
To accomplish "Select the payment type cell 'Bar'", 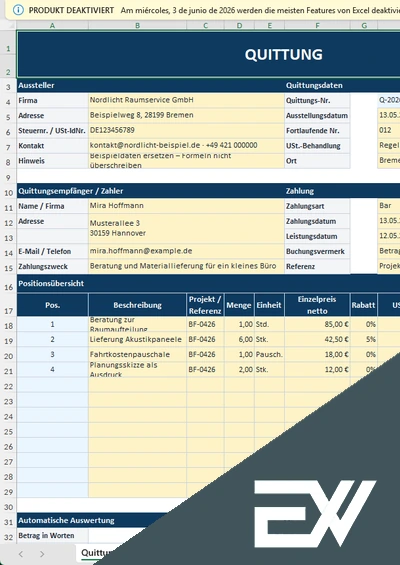I will tap(389, 206).
